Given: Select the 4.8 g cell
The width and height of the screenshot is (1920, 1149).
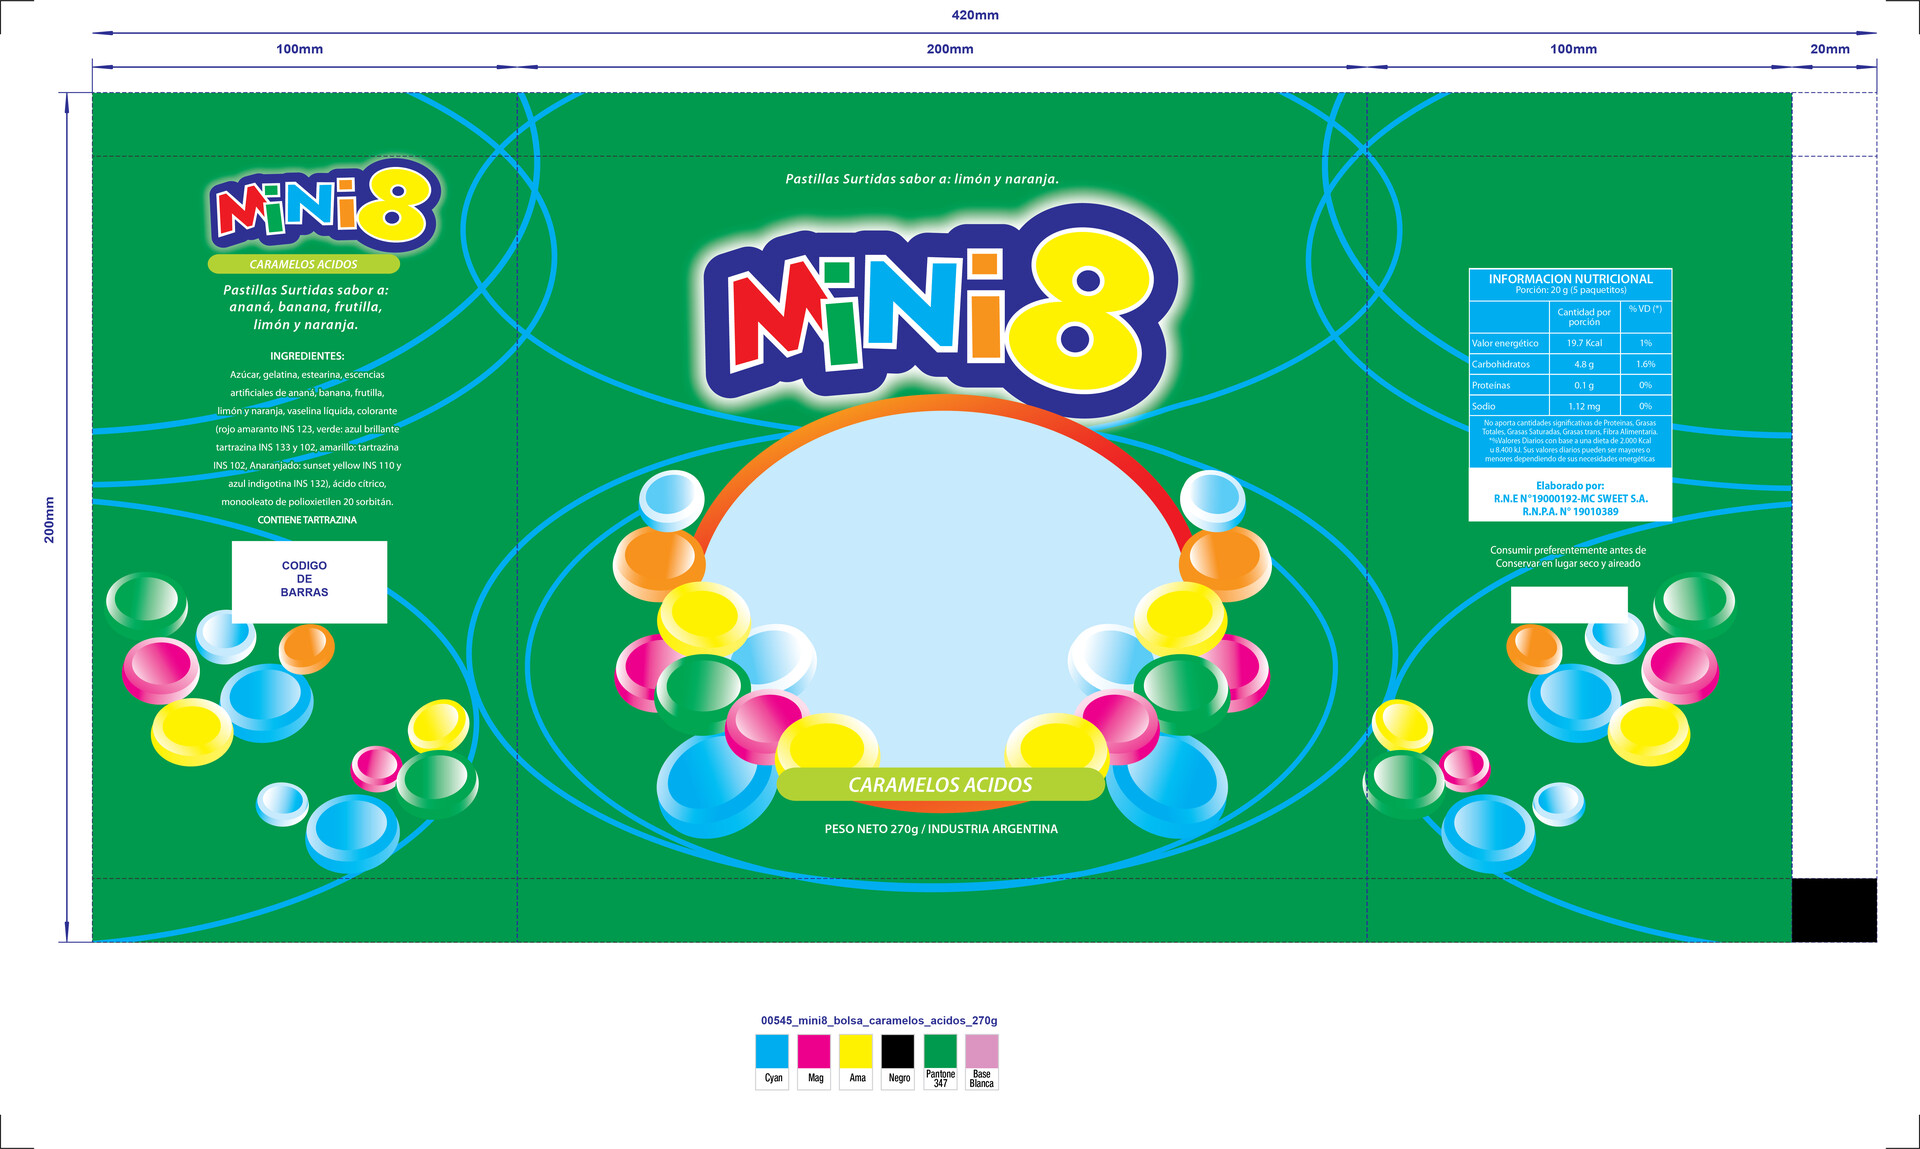Looking at the screenshot, I should tap(1584, 364).
